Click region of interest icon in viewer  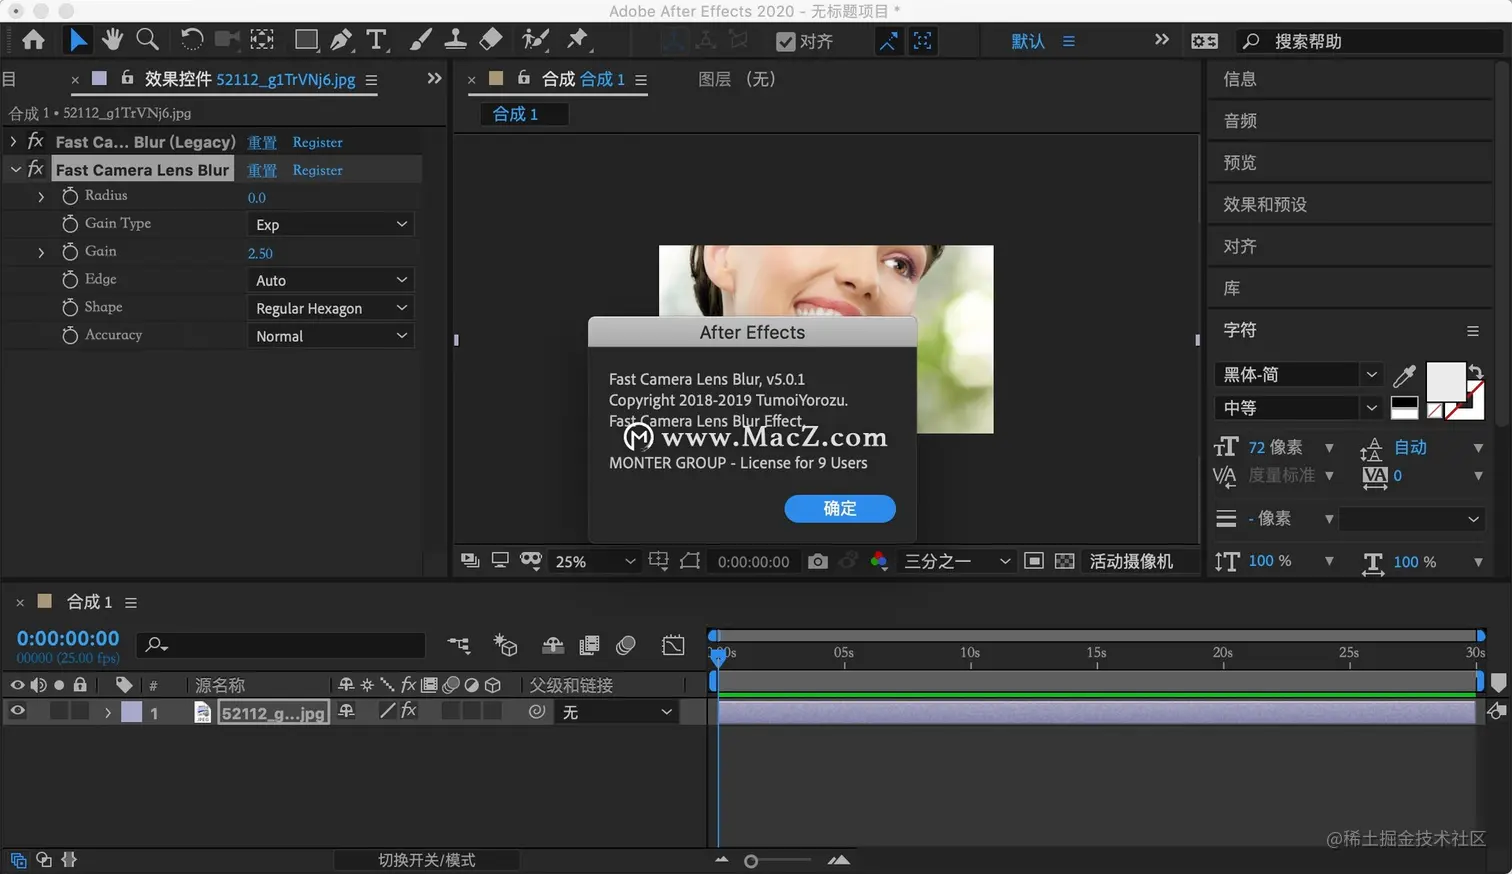1034,562
